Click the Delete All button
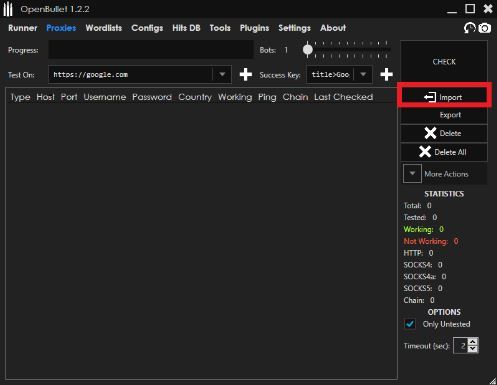This screenshot has width=497, height=385. pos(444,152)
